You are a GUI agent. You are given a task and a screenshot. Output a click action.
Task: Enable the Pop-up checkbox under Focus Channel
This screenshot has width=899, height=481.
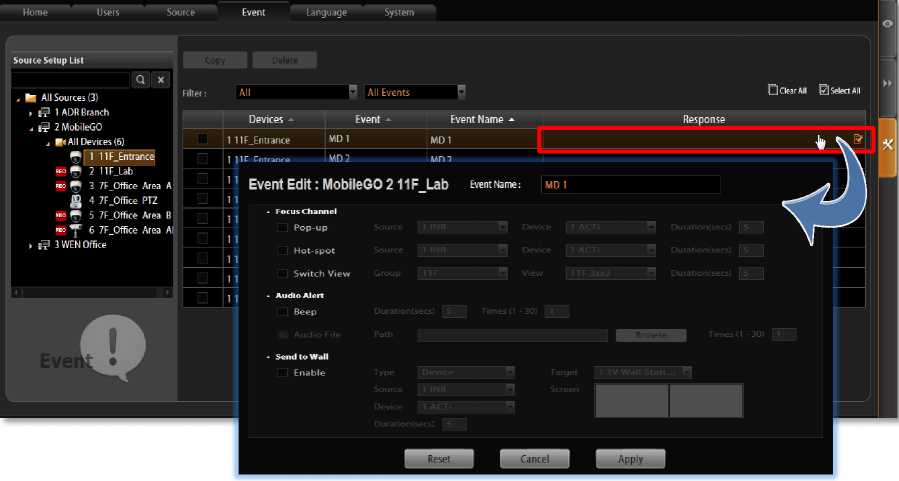(x=283, y=228)
